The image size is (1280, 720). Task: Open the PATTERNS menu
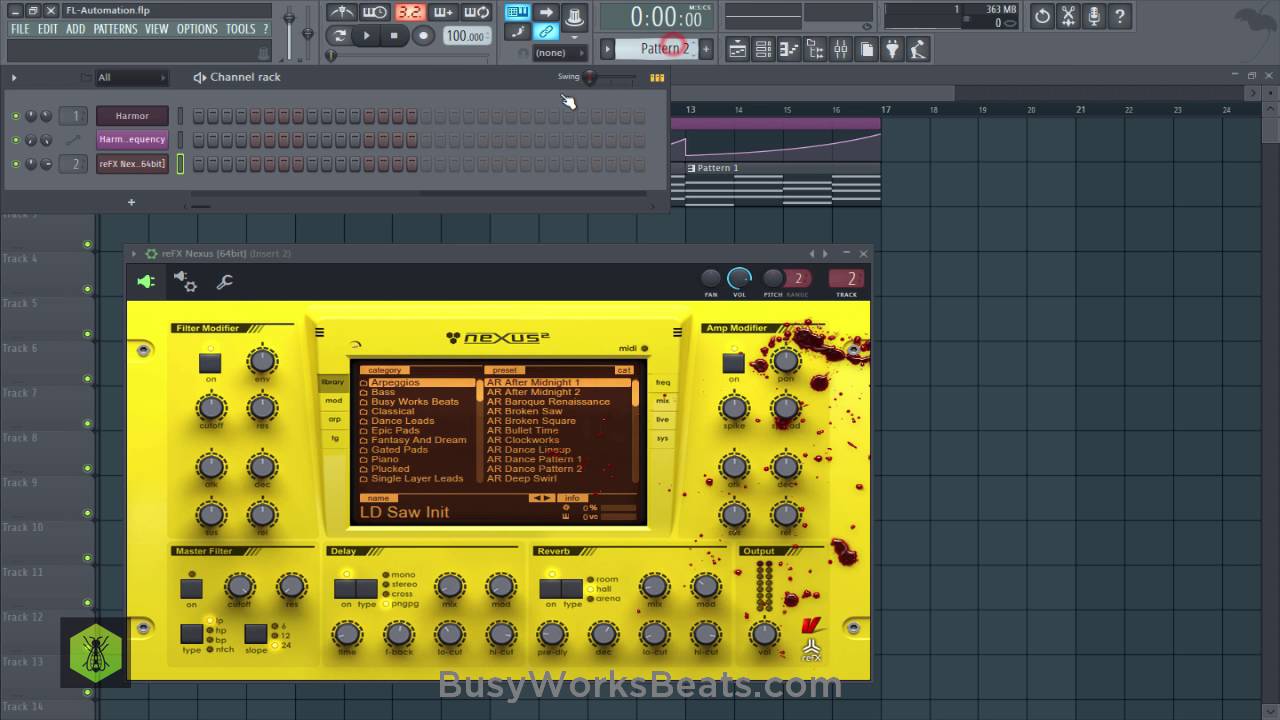pos(115,29)
